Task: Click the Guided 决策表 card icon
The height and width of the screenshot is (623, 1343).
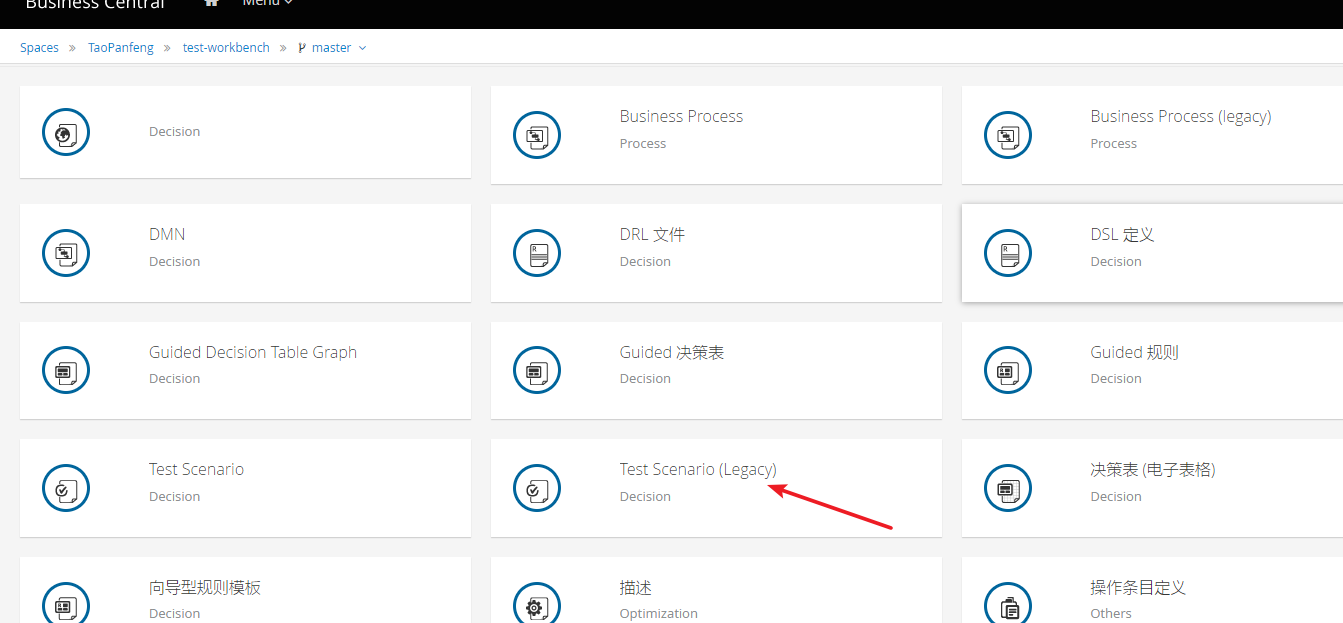Action: click(537, 370)
